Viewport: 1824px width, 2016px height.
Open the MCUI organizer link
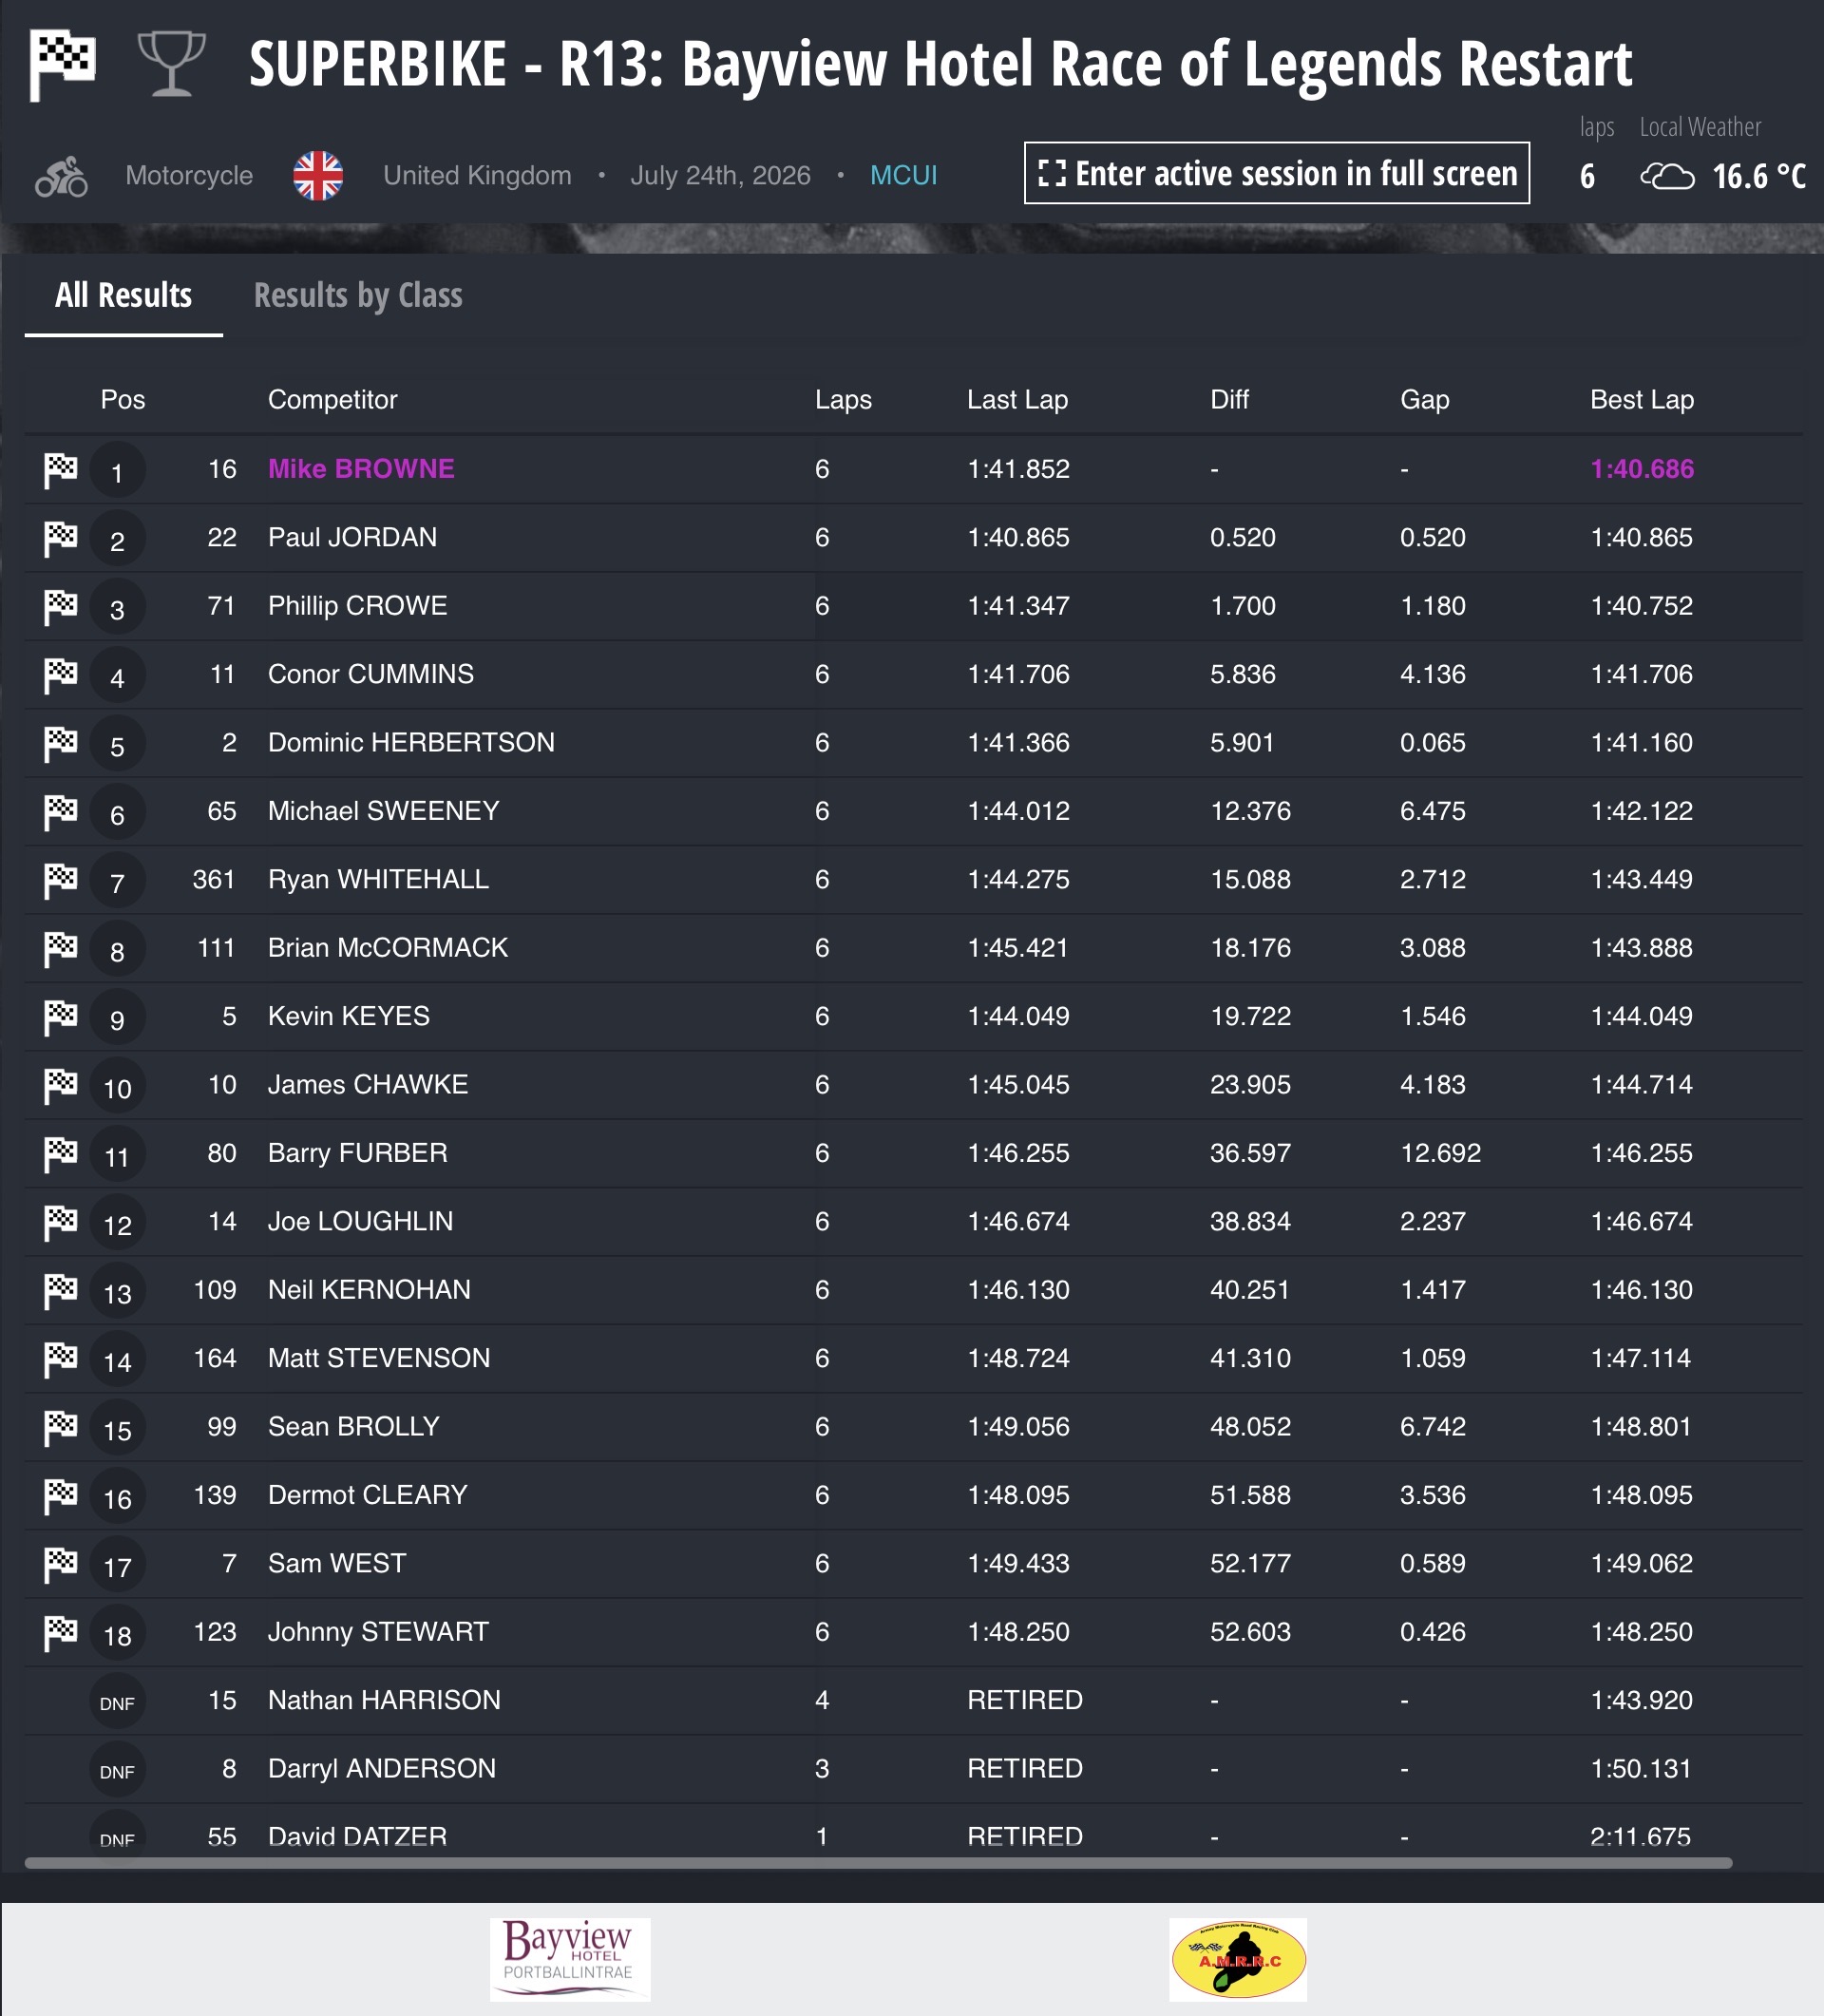[903, 176]
